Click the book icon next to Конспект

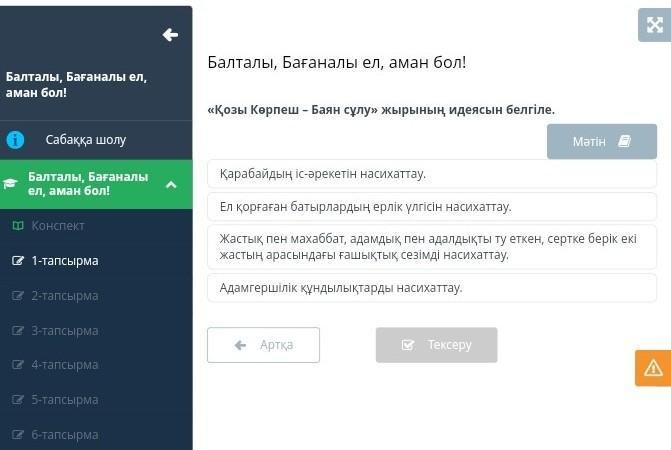(17, 226)
